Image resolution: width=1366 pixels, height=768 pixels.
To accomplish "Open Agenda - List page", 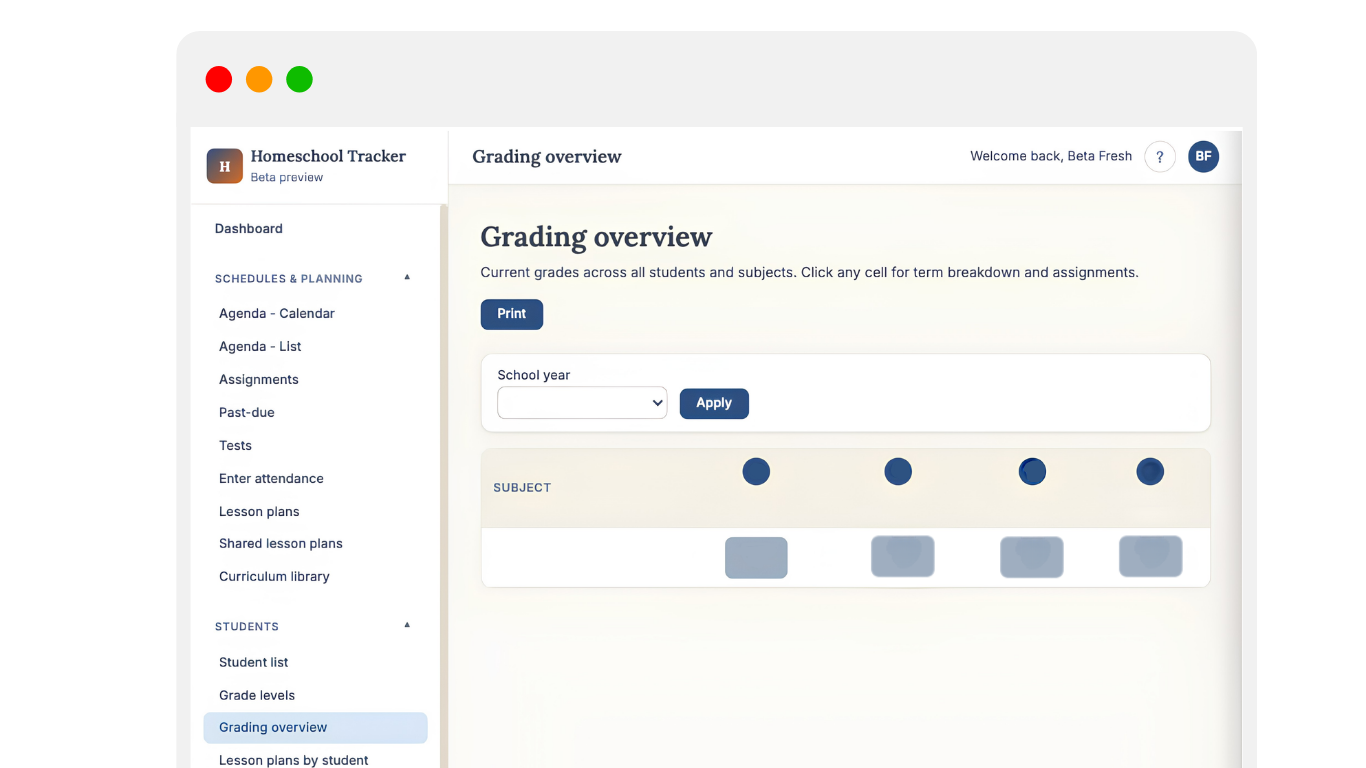I will pos(260,347).
